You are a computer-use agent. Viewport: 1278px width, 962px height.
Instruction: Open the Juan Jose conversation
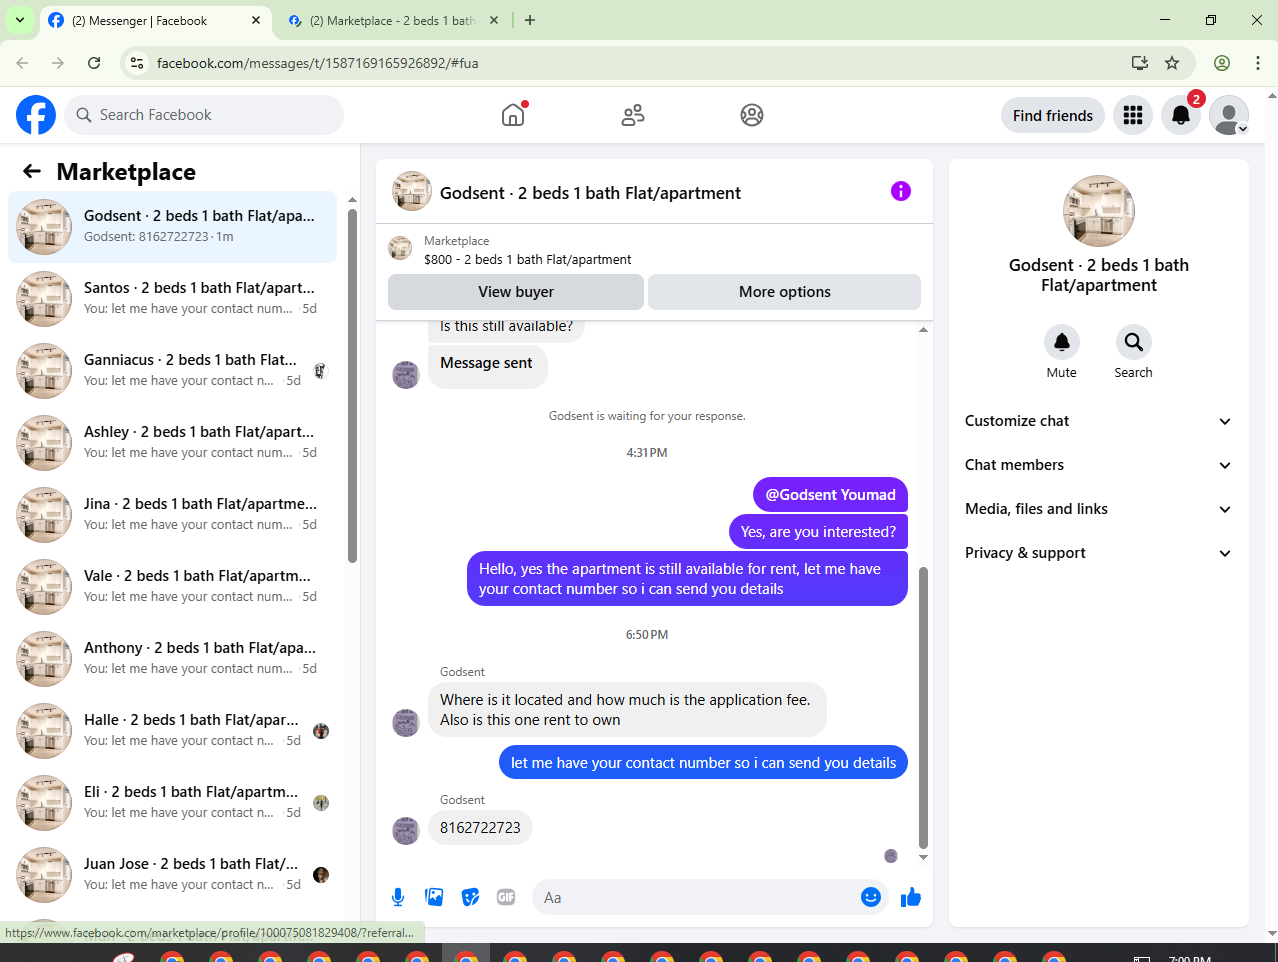172,875
